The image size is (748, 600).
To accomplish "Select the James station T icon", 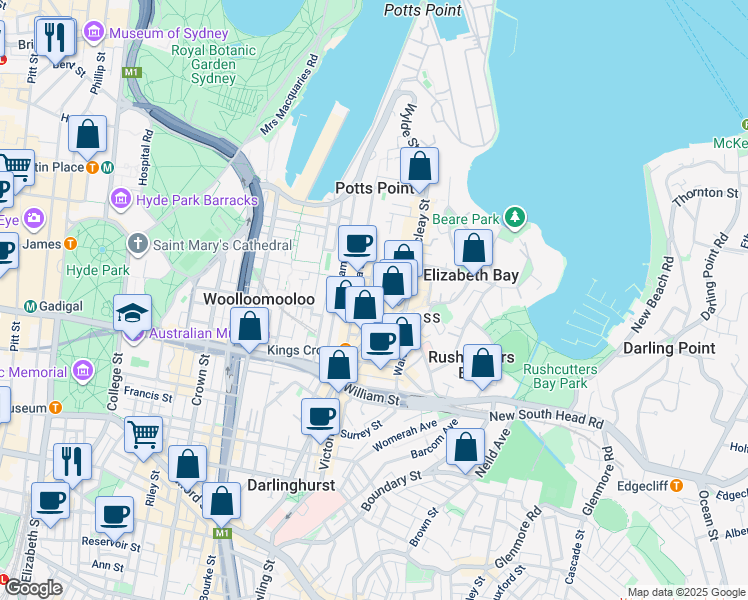I will (71, 244).
